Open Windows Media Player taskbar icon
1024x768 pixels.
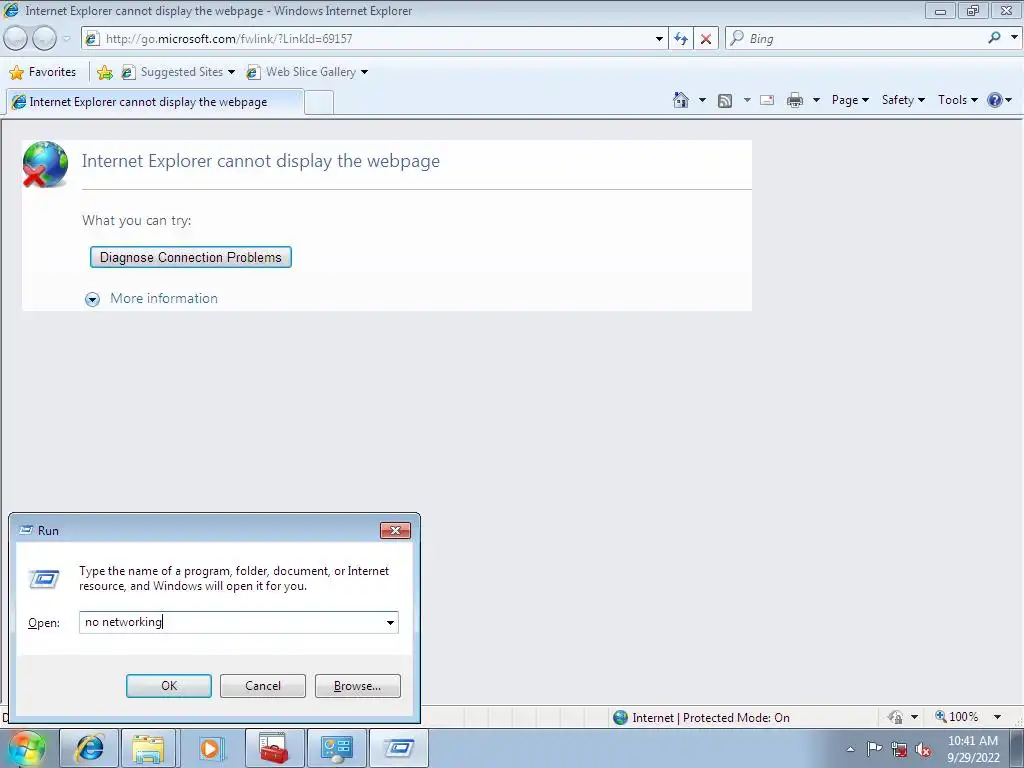210,748
